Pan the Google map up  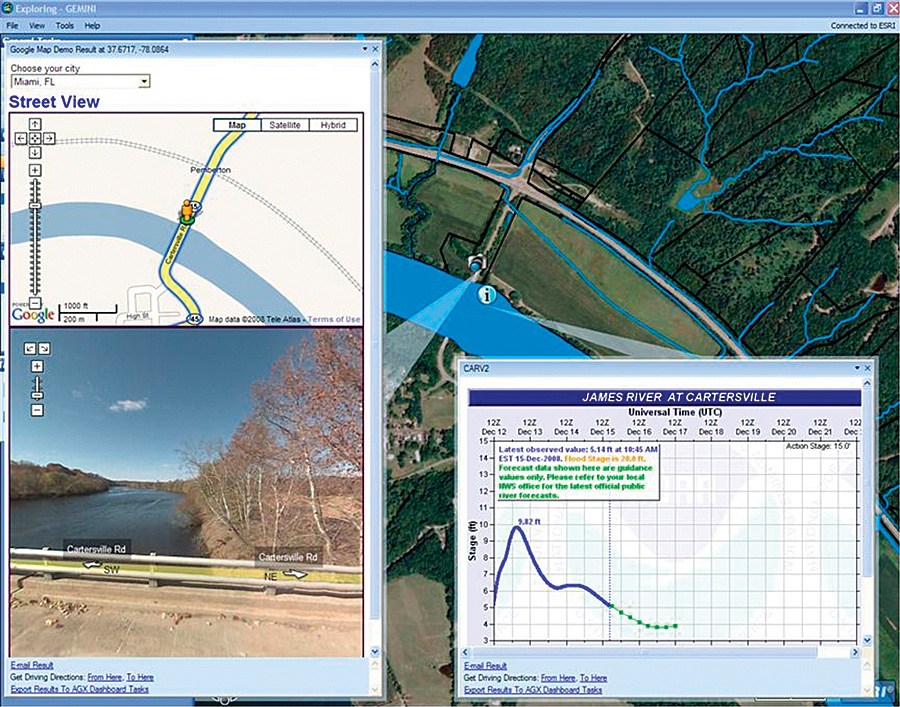pos(35,125)
